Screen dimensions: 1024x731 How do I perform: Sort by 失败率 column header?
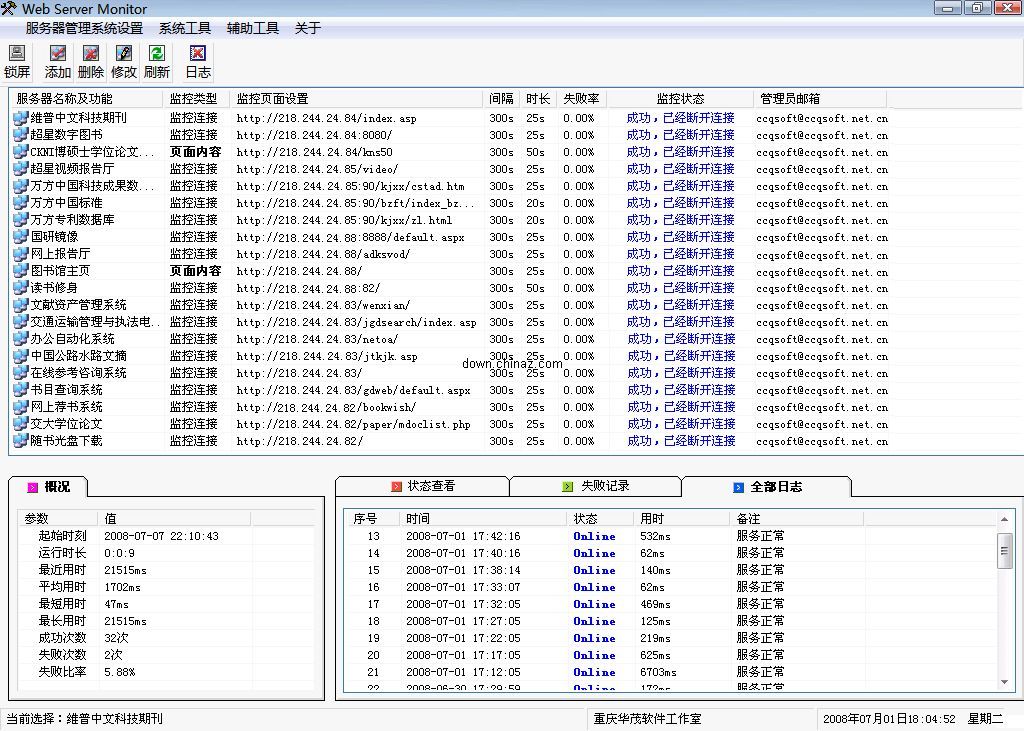pos(581,99)
